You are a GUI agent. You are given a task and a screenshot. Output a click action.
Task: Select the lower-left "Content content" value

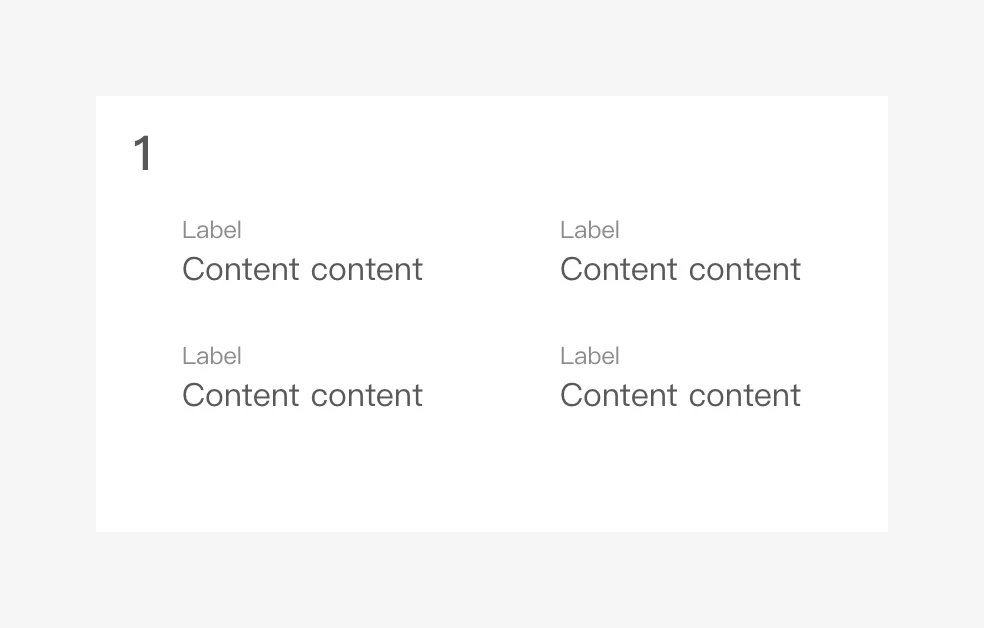click(x=302, y=395)
